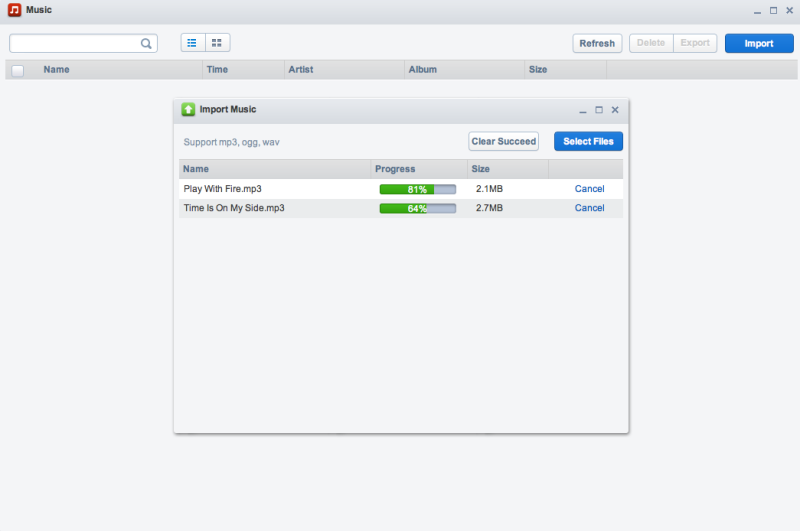This screenshot has width=800, height=531.
Task: Close the Music main window
Action: point(789,10)
